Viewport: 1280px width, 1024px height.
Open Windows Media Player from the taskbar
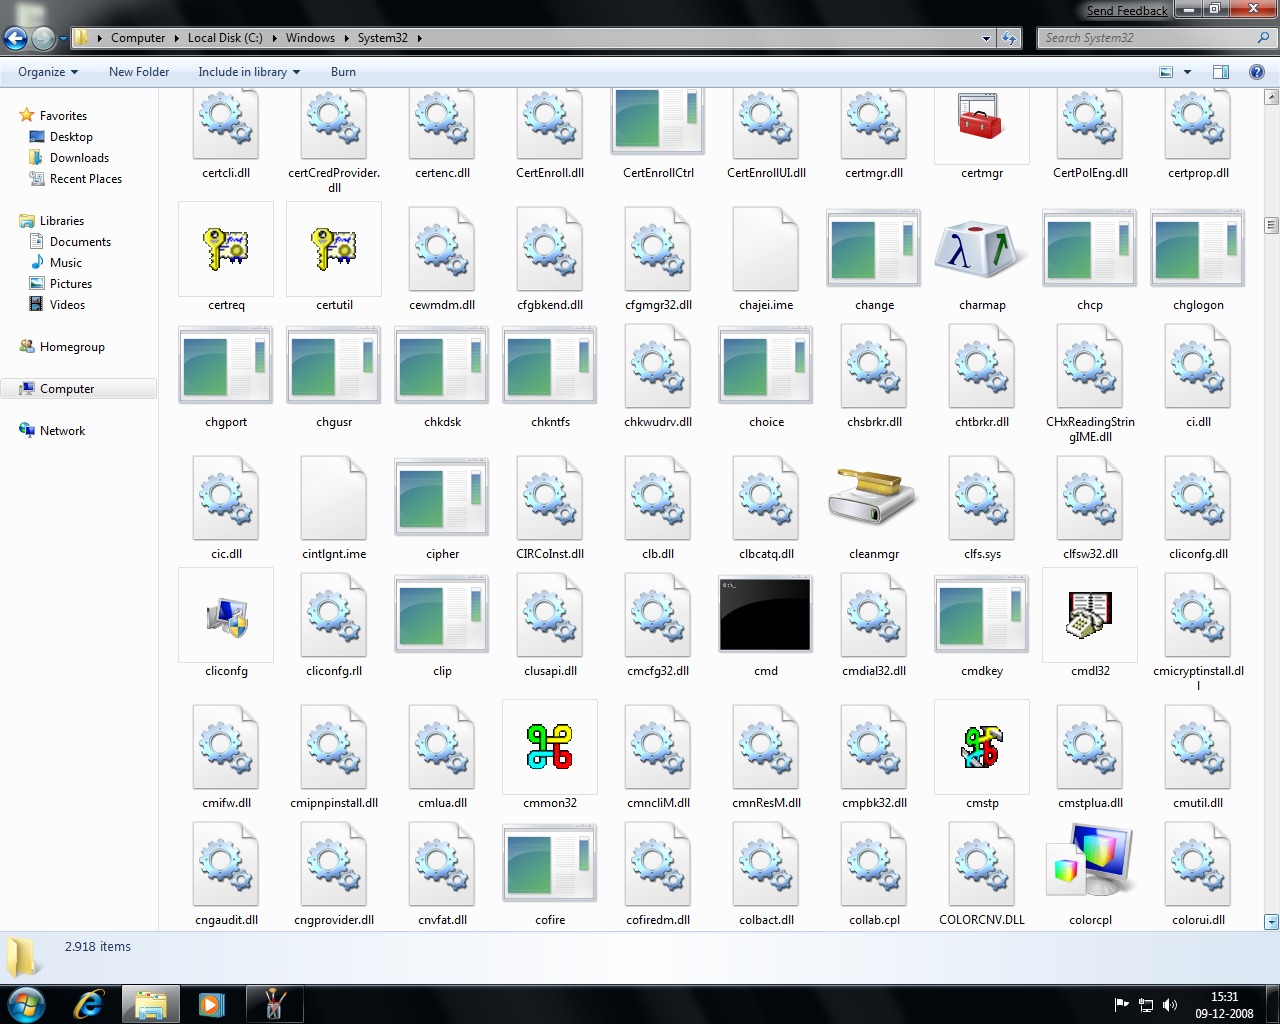click(212, 1003)
